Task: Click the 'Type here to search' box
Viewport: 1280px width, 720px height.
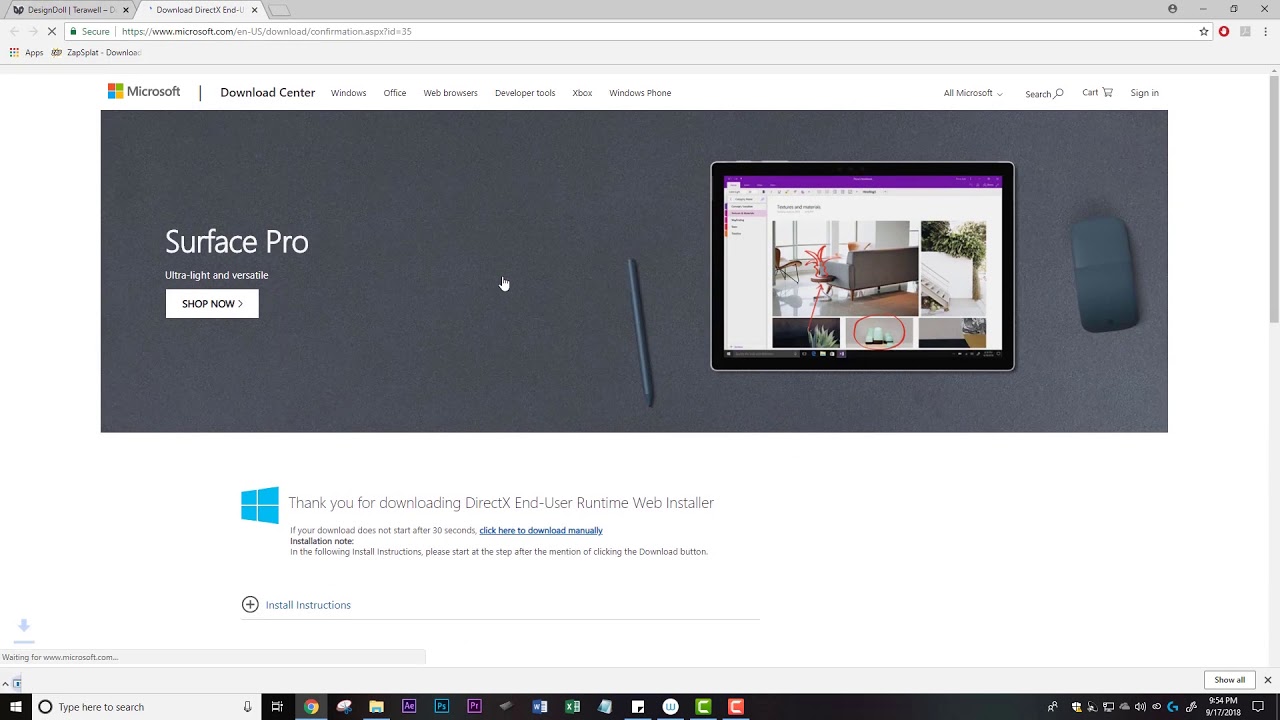Action: click(148, 707)
